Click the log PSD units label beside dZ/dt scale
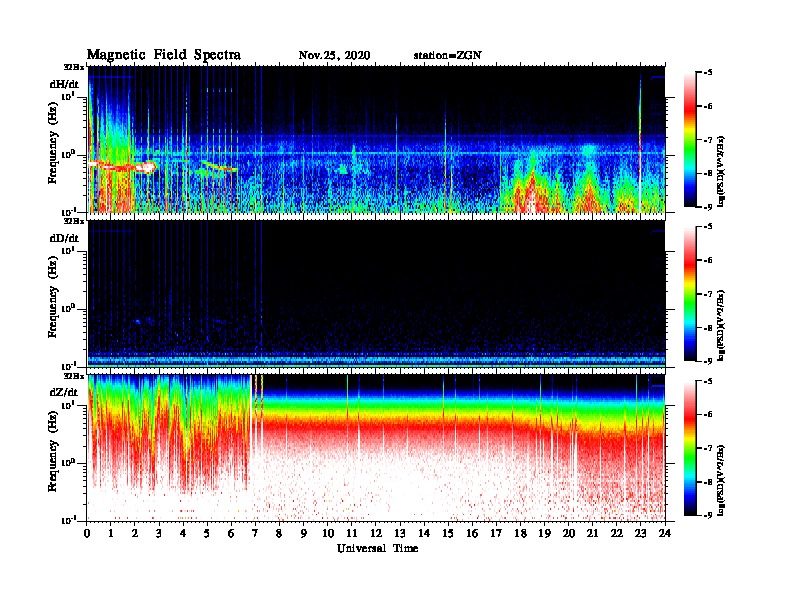Screen dimensions: 792x612 coord(721,480)
